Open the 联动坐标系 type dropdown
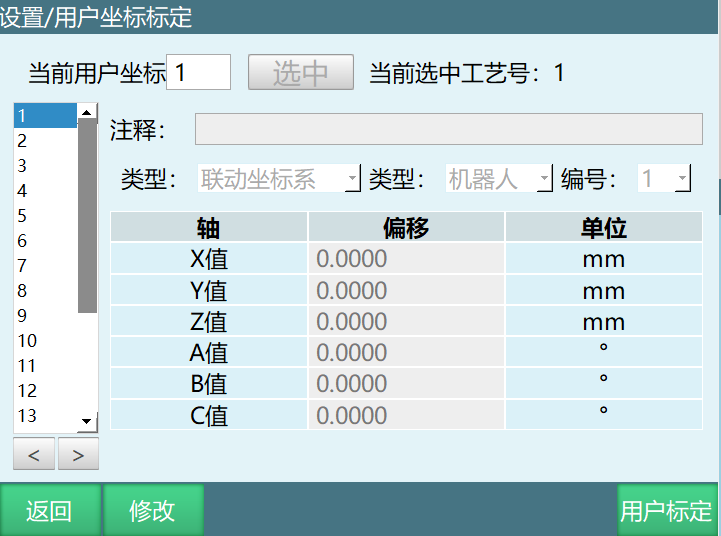The height and width of the screenshot is (536, 721). coord(279,179)
